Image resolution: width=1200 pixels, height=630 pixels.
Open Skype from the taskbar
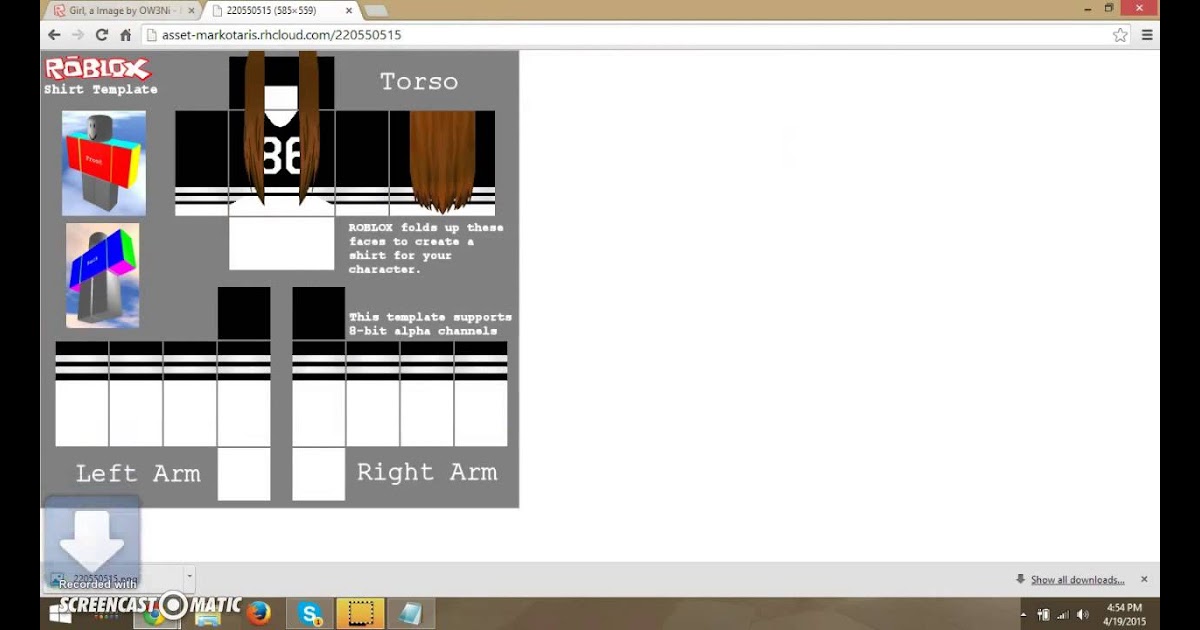(x=310, y=614)
